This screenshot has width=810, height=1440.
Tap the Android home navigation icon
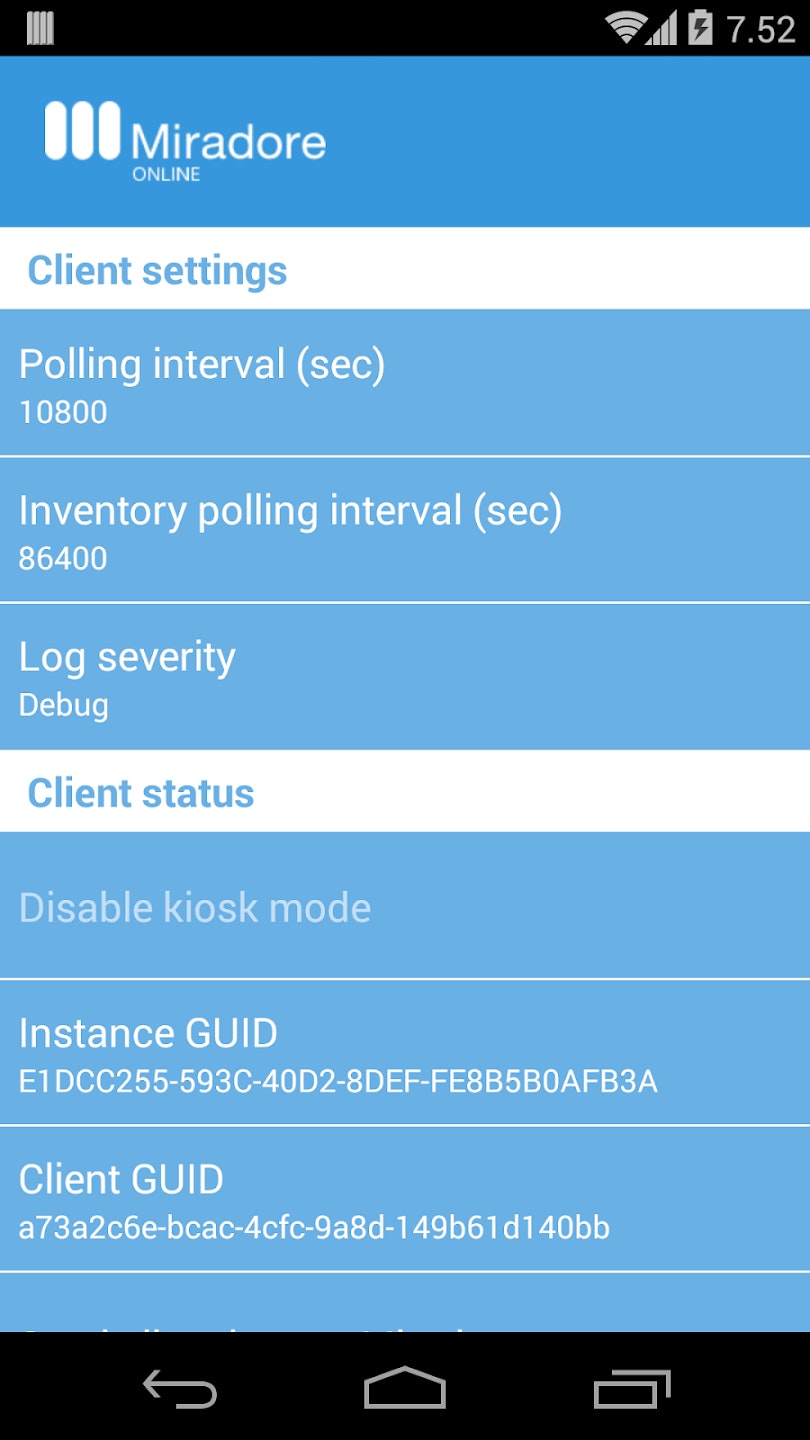pos(404,1388)
